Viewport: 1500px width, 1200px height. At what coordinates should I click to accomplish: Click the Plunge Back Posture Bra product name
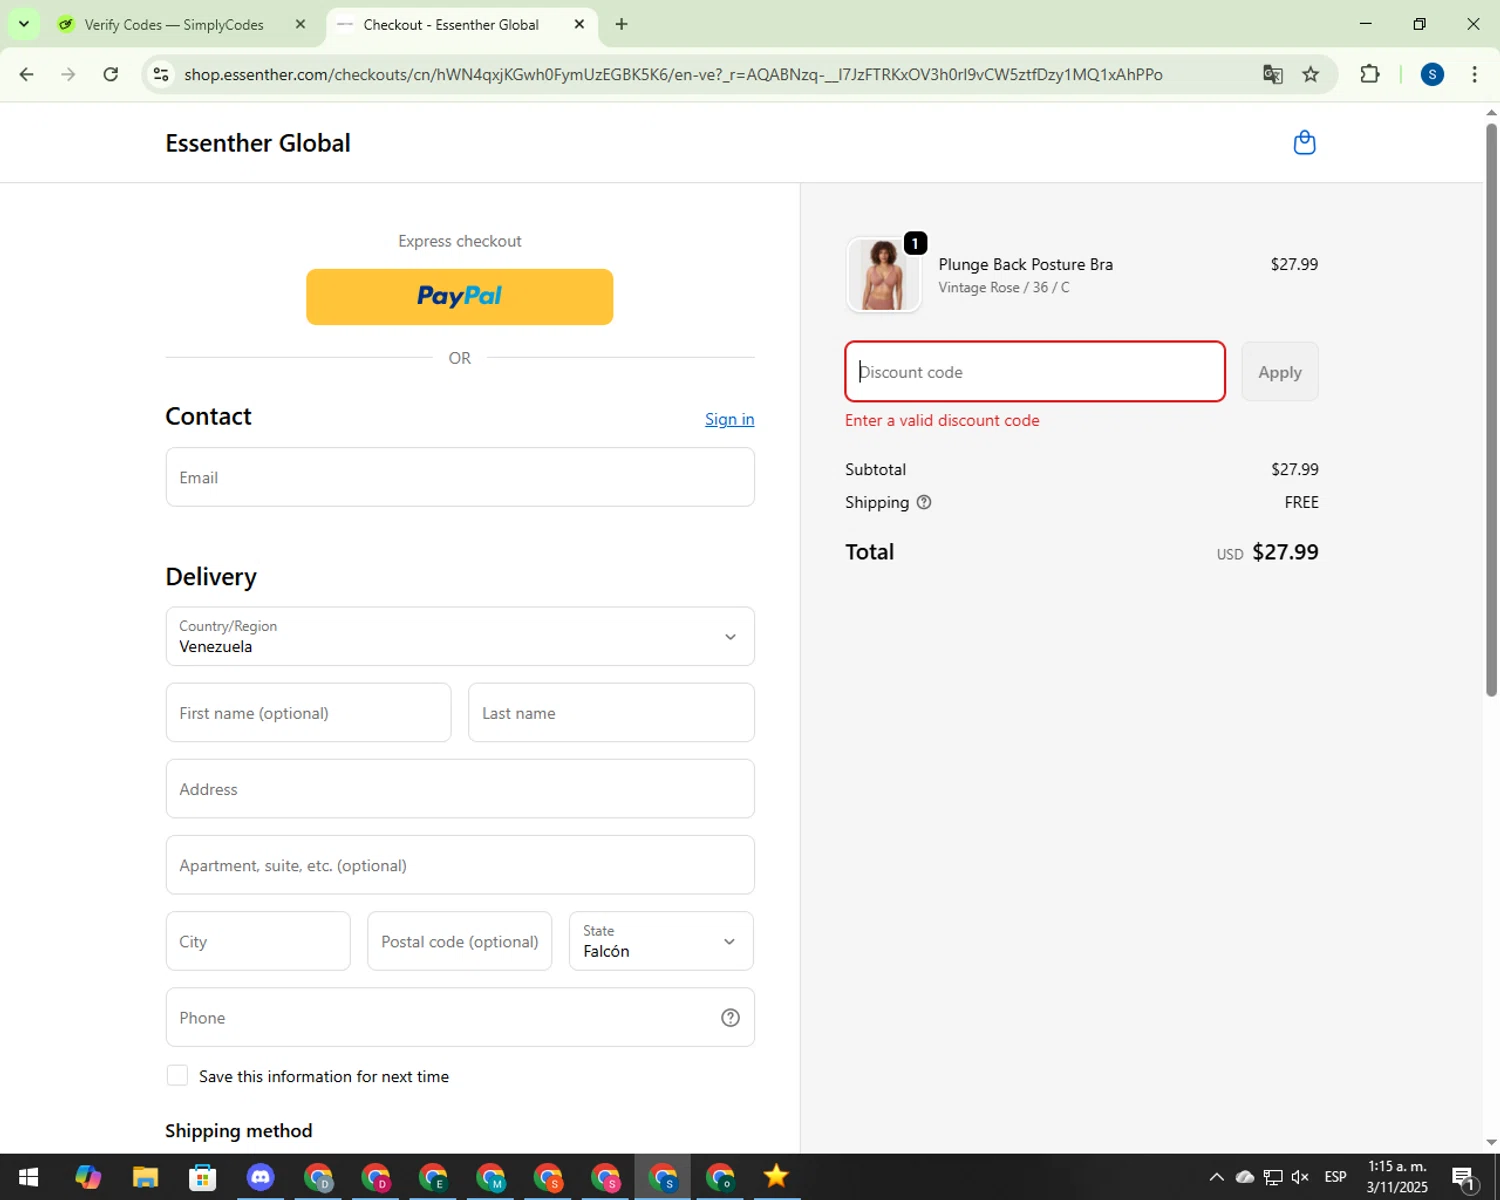1025,264
